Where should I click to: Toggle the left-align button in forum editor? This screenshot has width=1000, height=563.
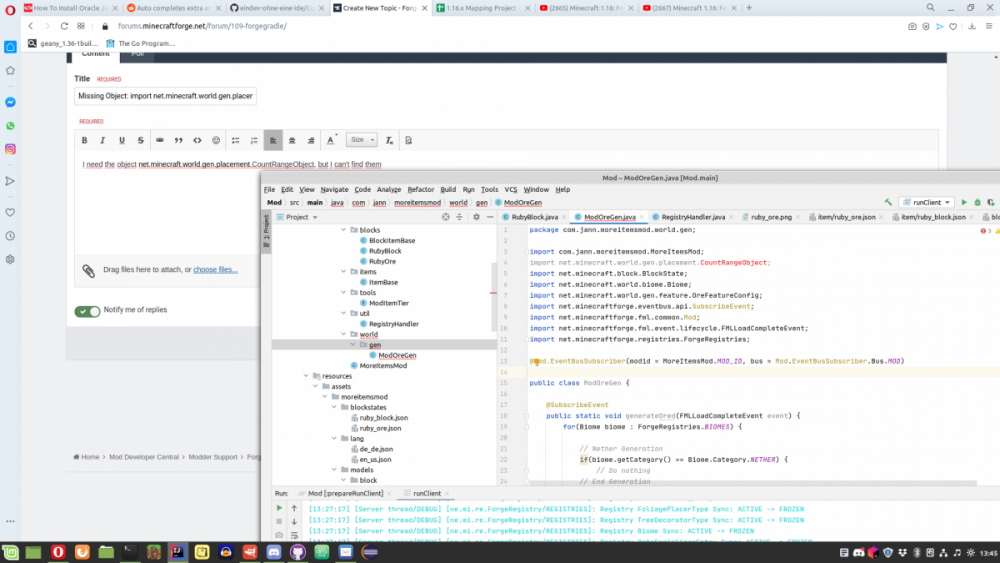(273, 140)
